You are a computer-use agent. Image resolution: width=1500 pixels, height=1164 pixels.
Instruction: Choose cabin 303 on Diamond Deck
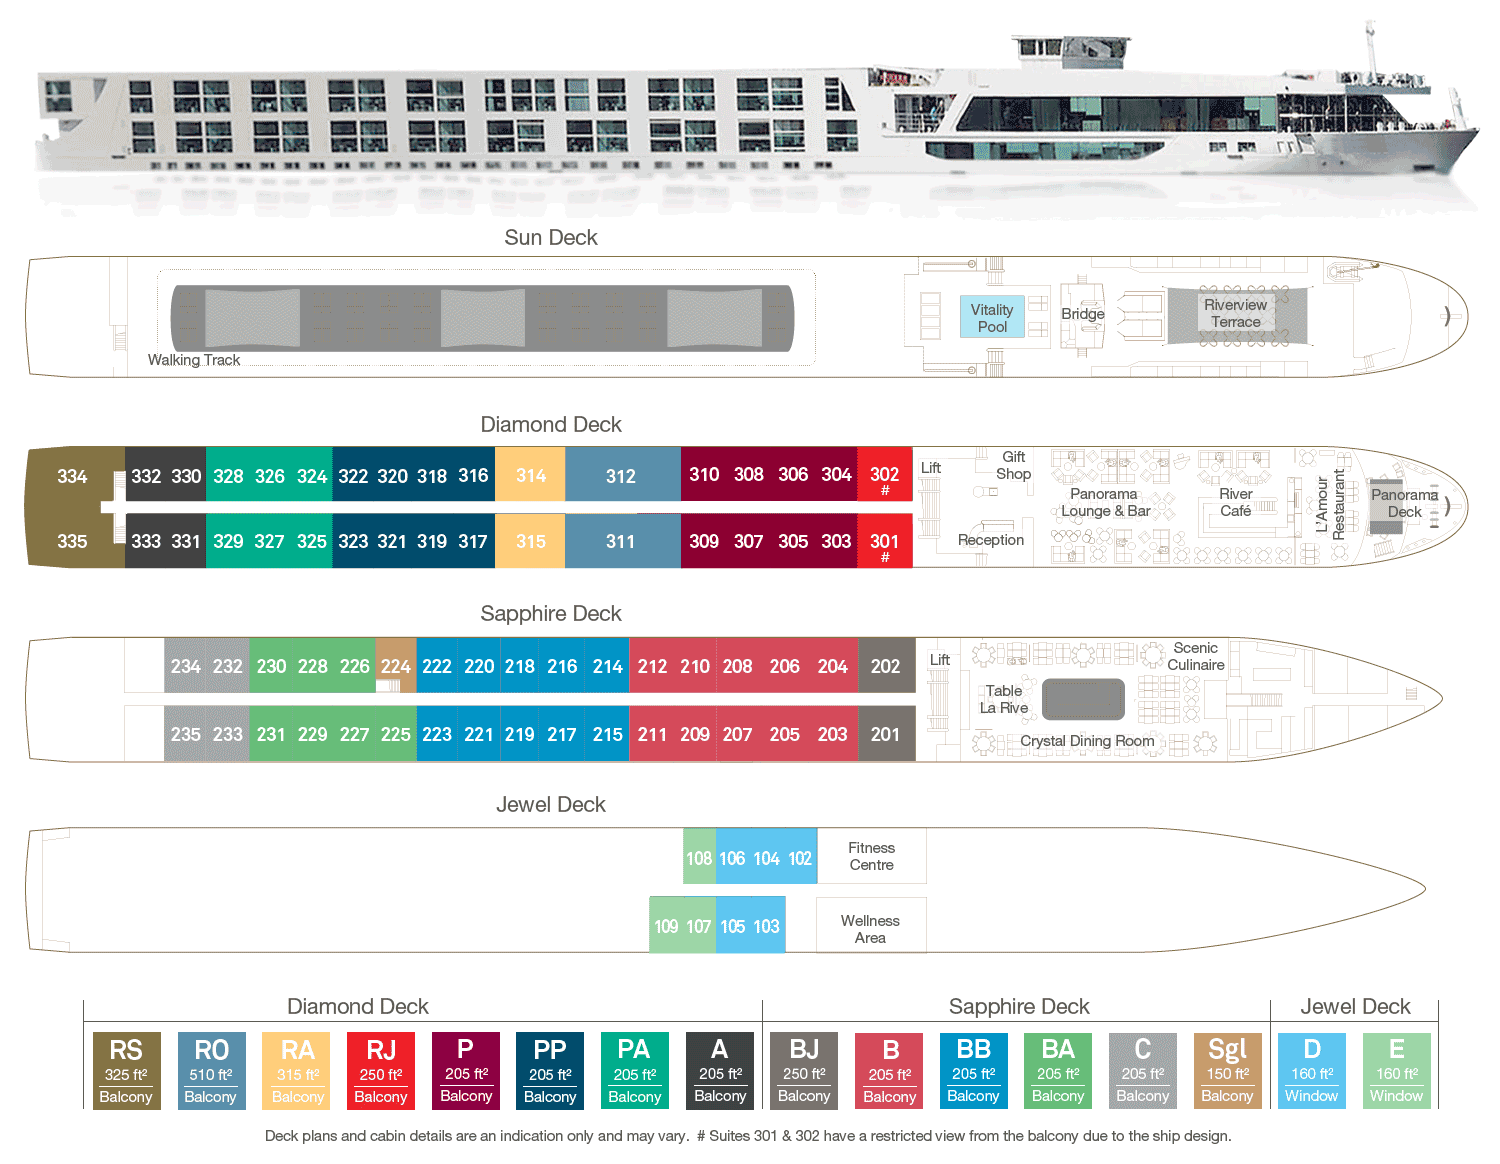(836, 541)
